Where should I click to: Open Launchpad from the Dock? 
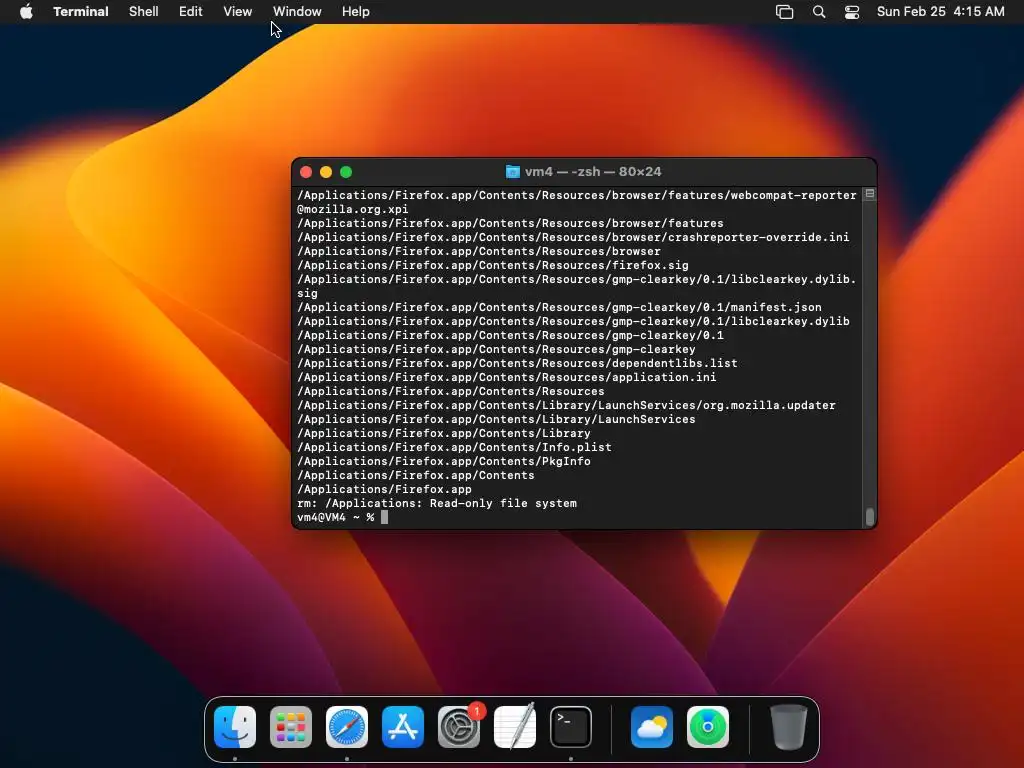click(291, 727)
